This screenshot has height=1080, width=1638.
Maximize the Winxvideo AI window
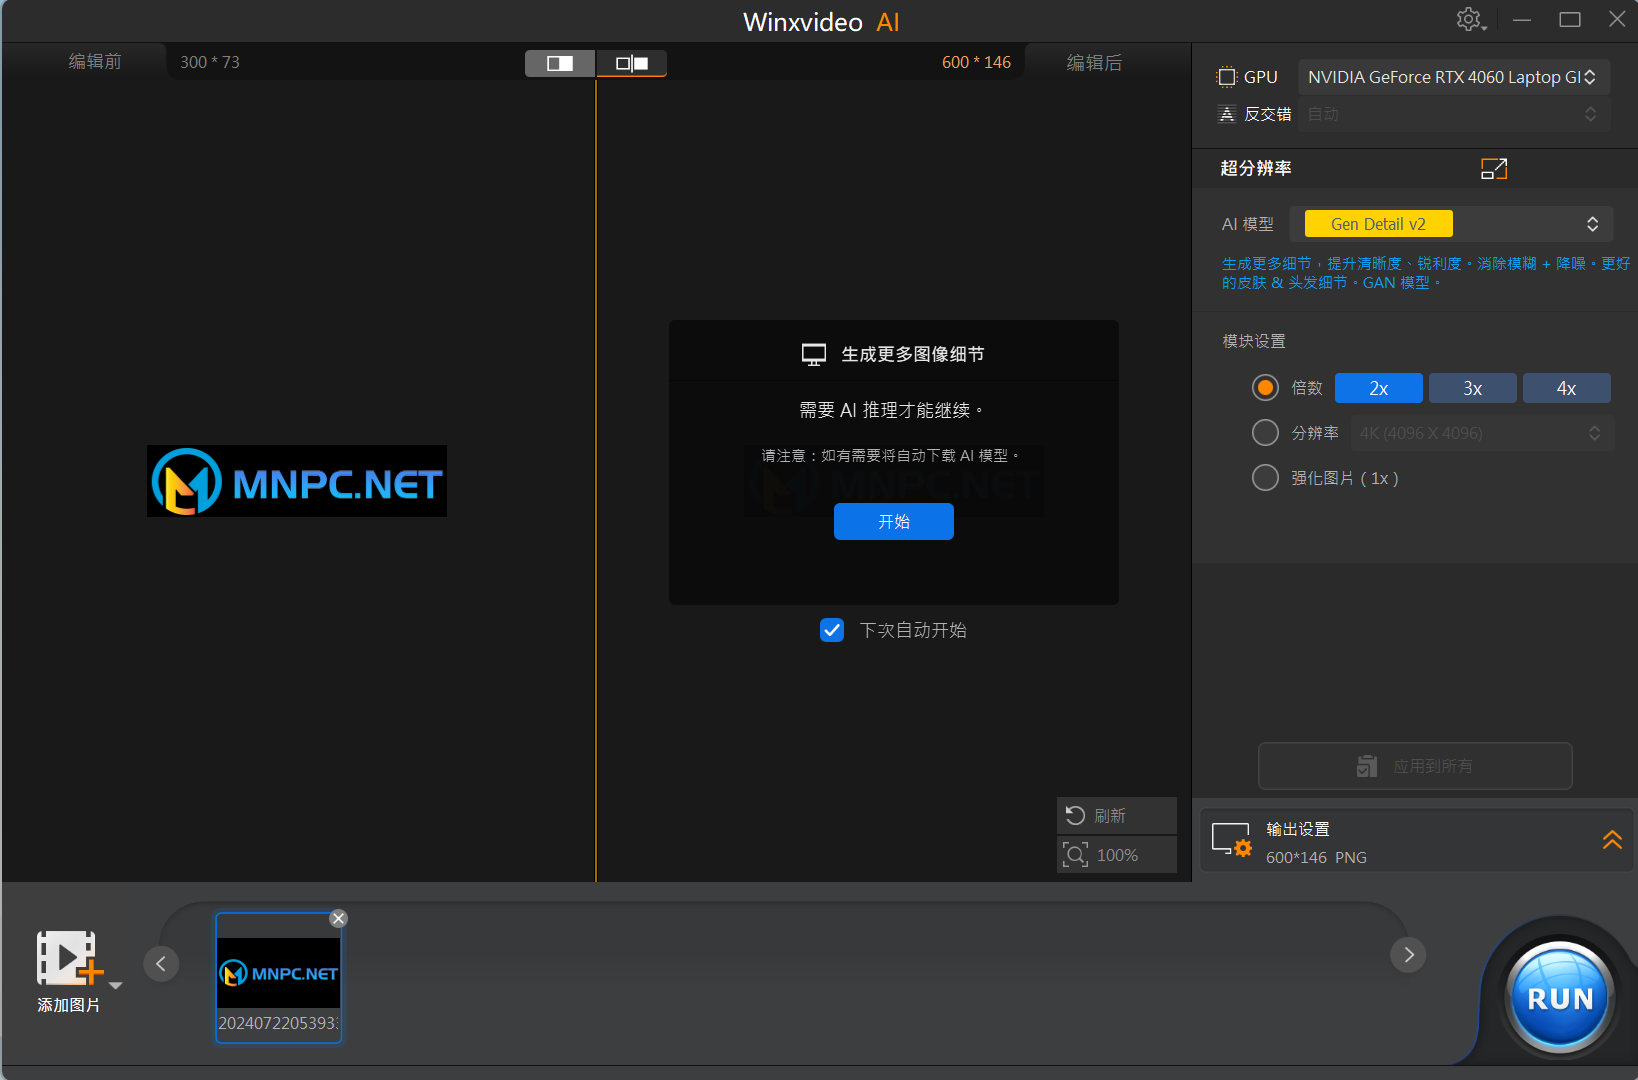point(1570,20)
